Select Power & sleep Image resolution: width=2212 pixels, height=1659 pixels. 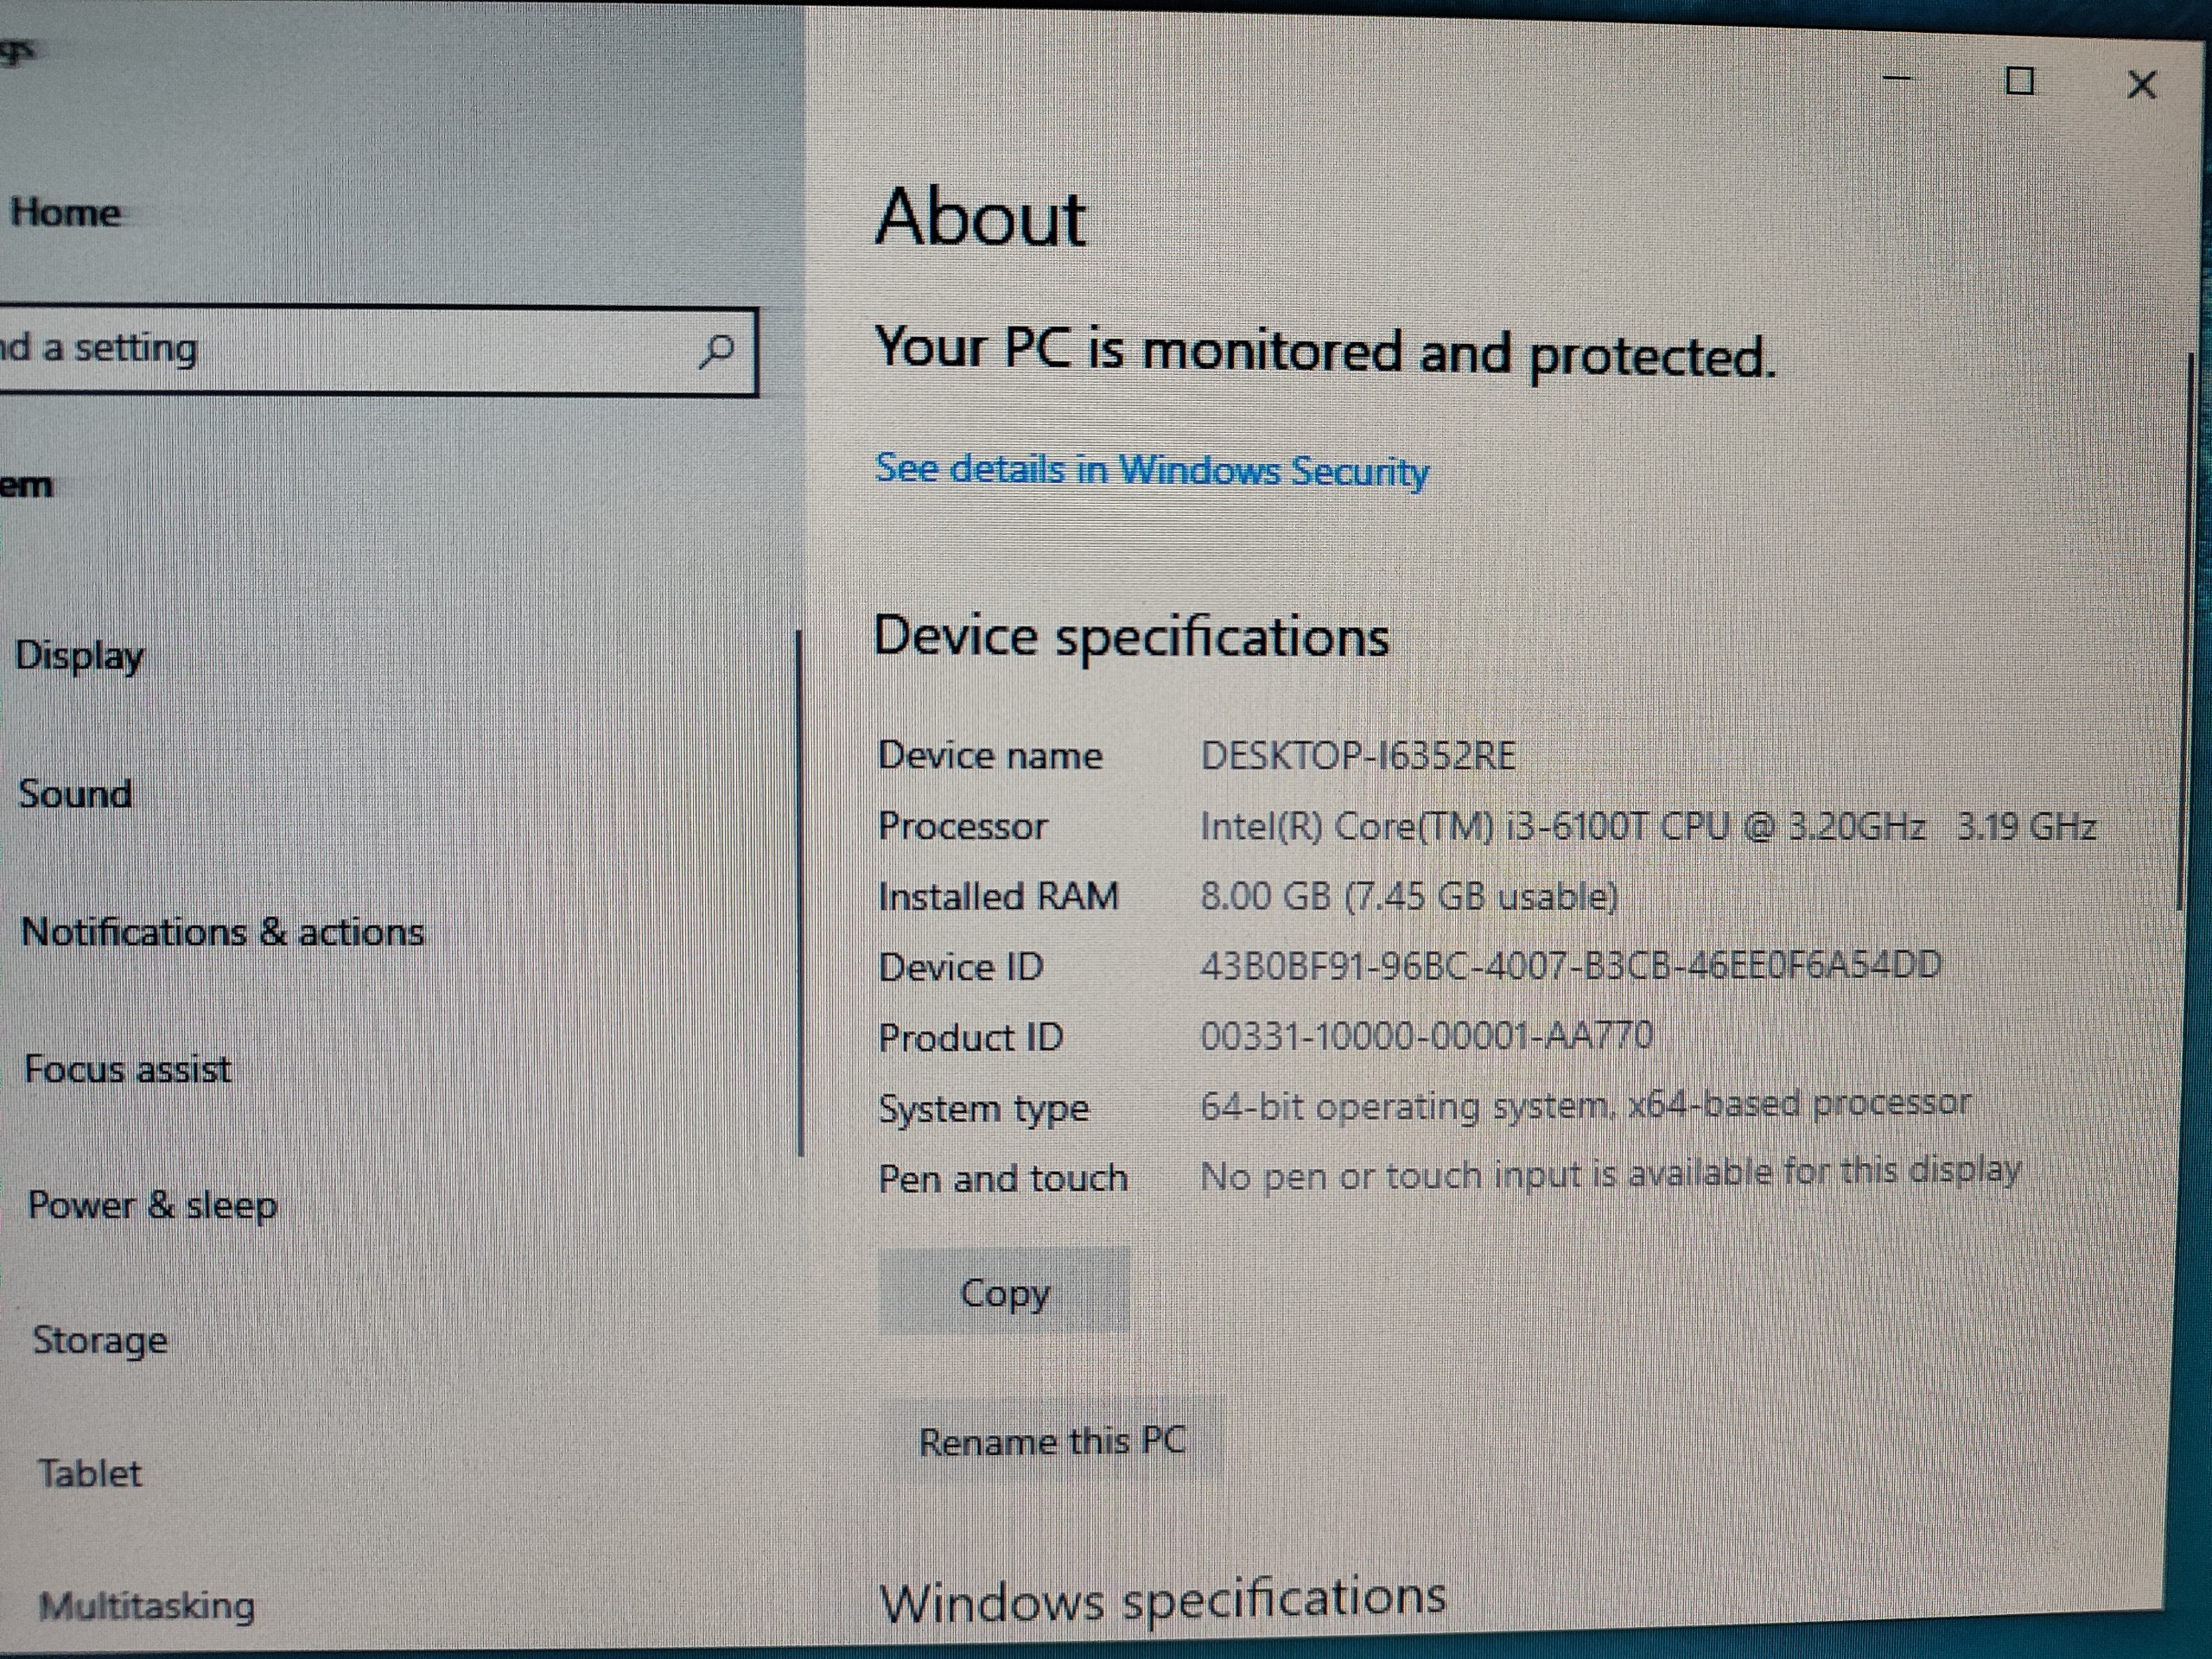click(x=152, y=1205)
